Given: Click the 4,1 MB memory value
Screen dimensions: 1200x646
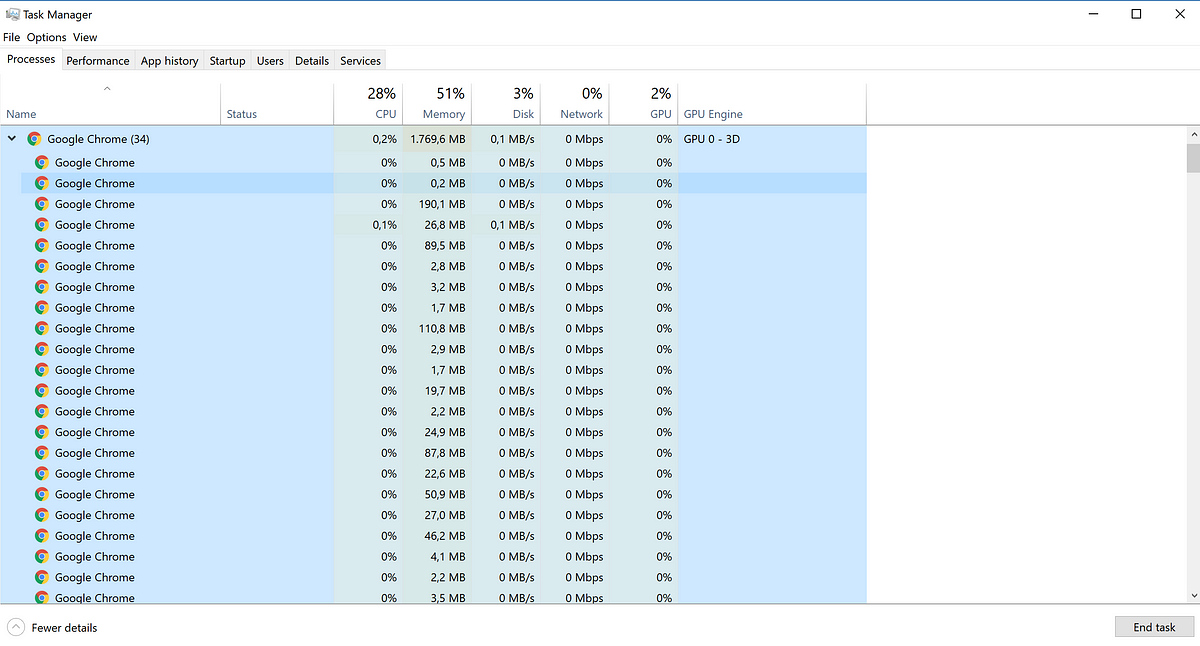Looking at the screenshot, I should tap(448, 557).
